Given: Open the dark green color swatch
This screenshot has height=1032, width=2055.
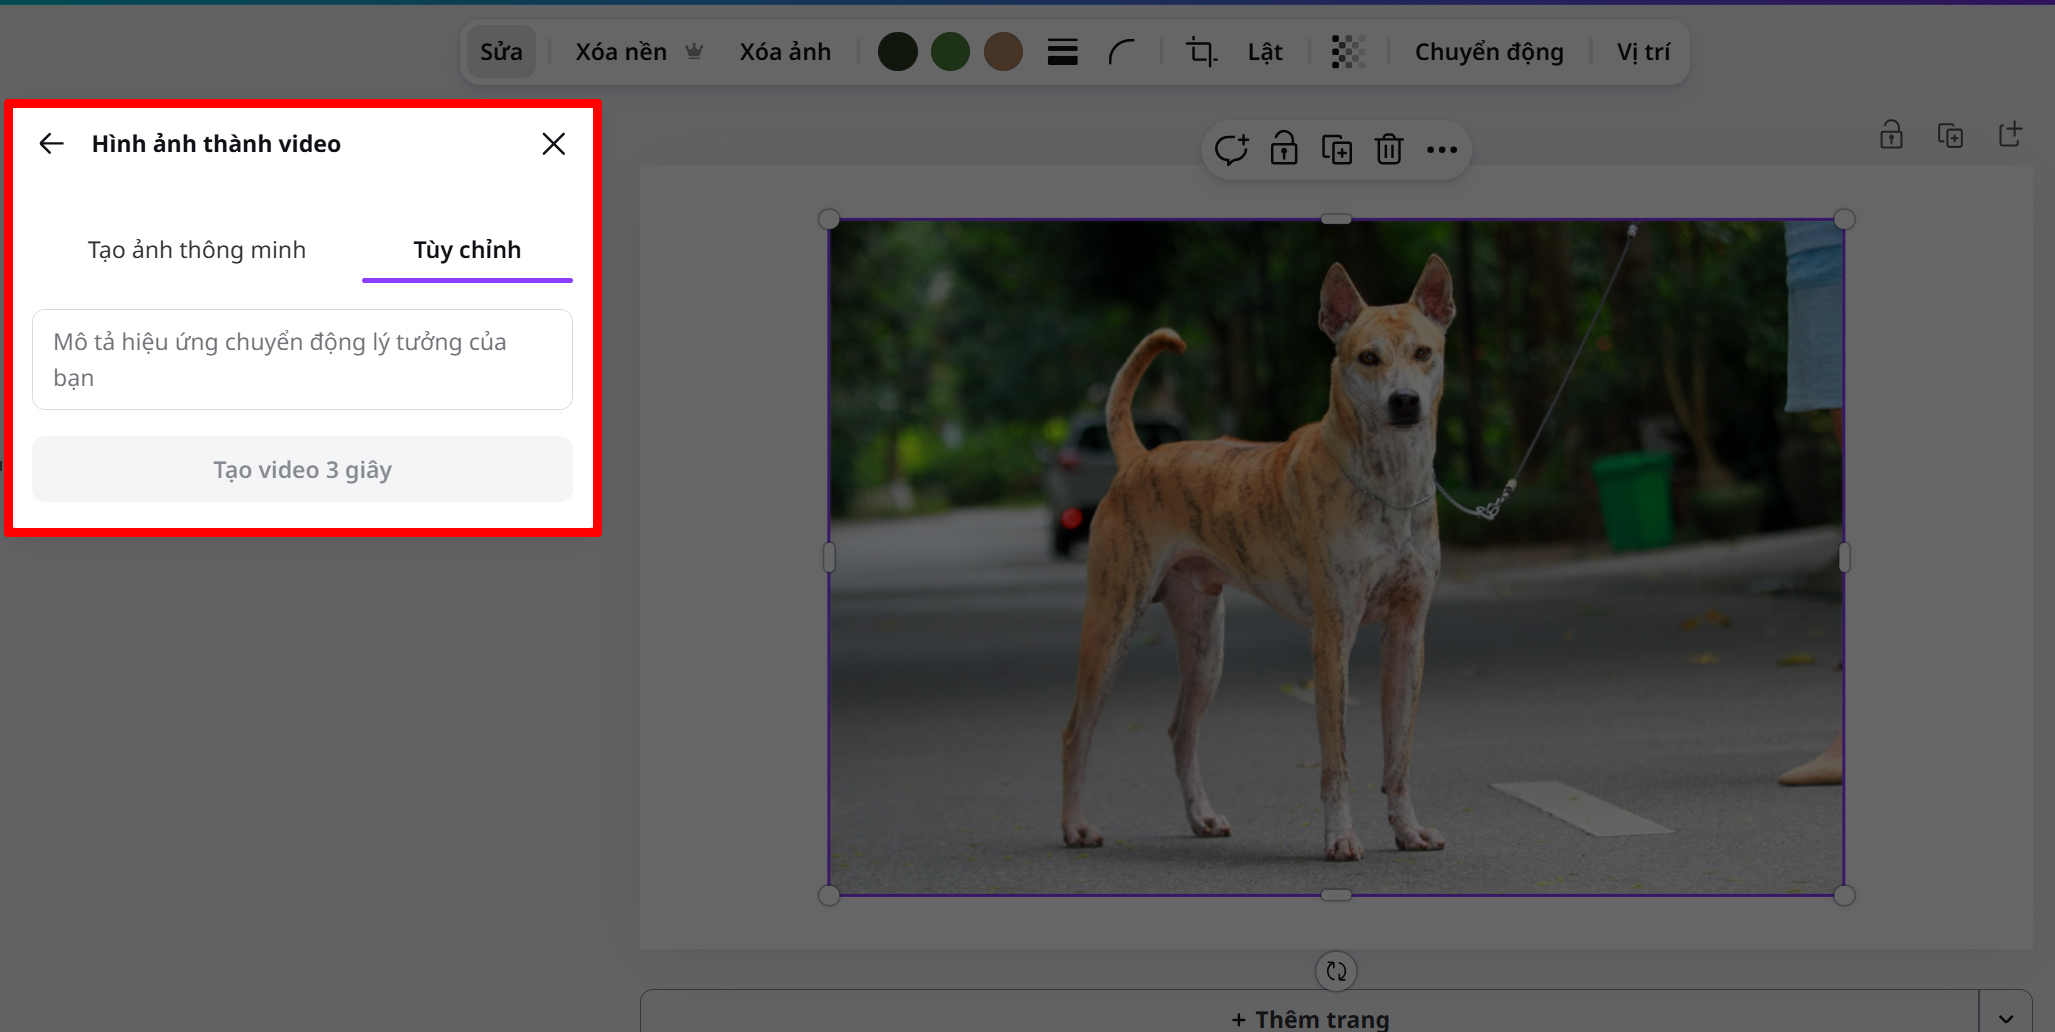Looking at the screenshot, I should [897, 51].
